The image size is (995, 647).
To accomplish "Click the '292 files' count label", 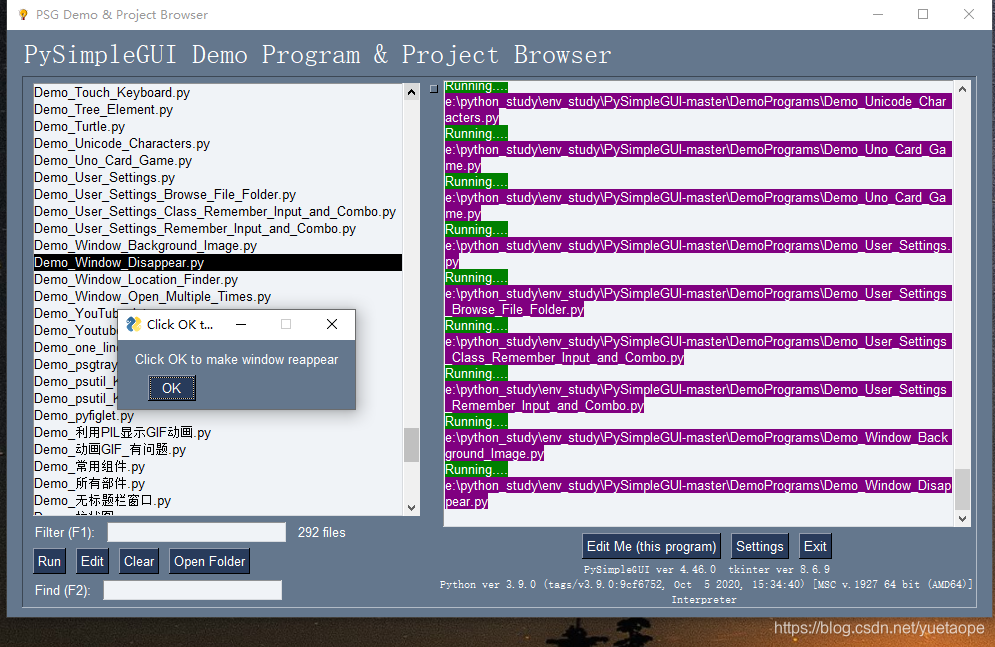I will (322, 533).
